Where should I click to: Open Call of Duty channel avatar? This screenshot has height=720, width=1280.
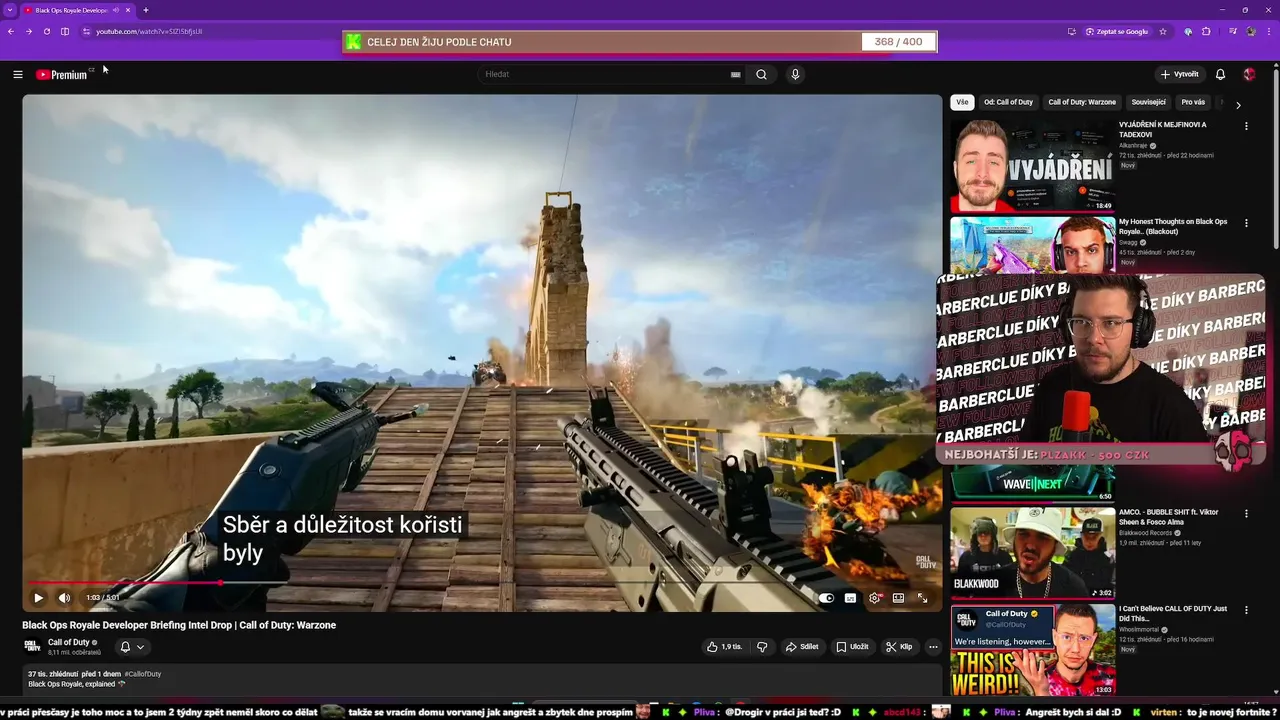(32, 646)
